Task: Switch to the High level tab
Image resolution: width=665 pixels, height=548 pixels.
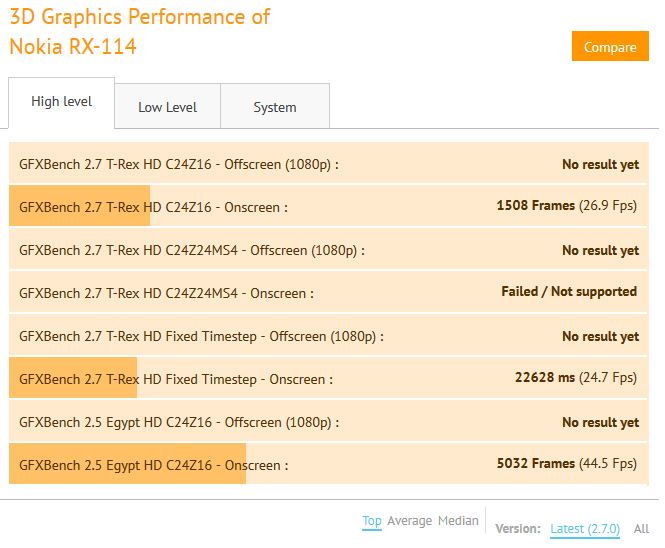Action: [61, 102]
